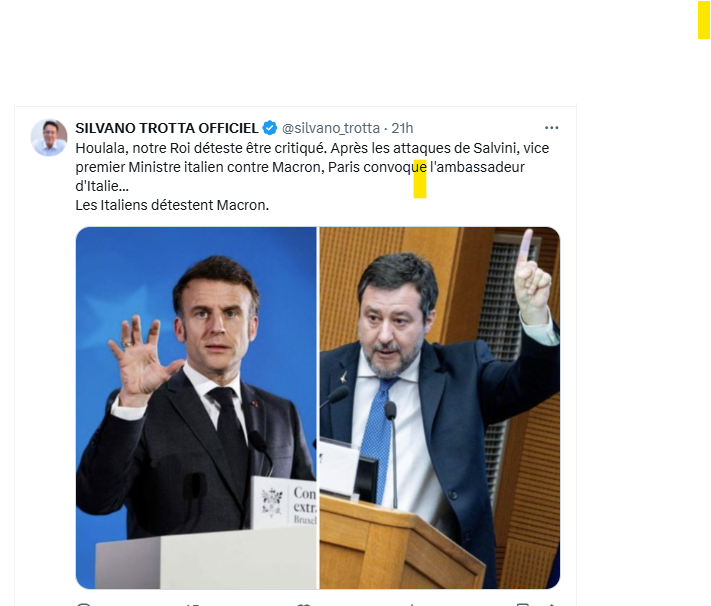Open the Macron photo on the left
Image resolution: width=711 pixels, height=606 pixels.
pyautogui.click(x=196, y=408)
